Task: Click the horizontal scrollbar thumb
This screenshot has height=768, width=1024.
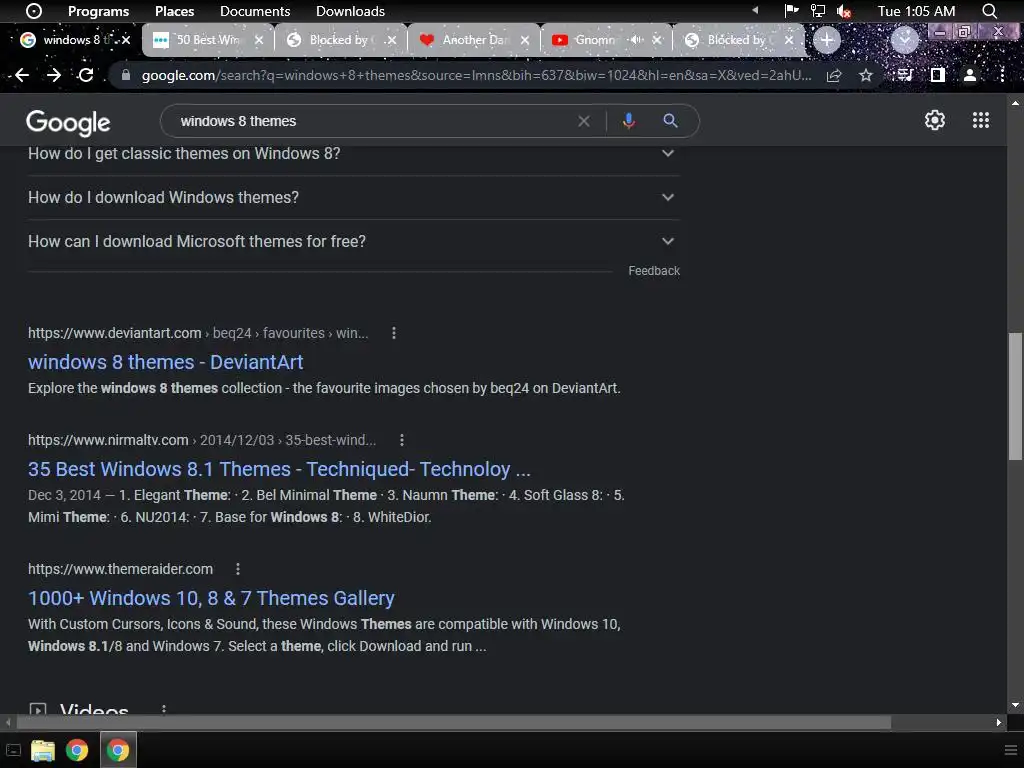Action: tap(454, 722)
